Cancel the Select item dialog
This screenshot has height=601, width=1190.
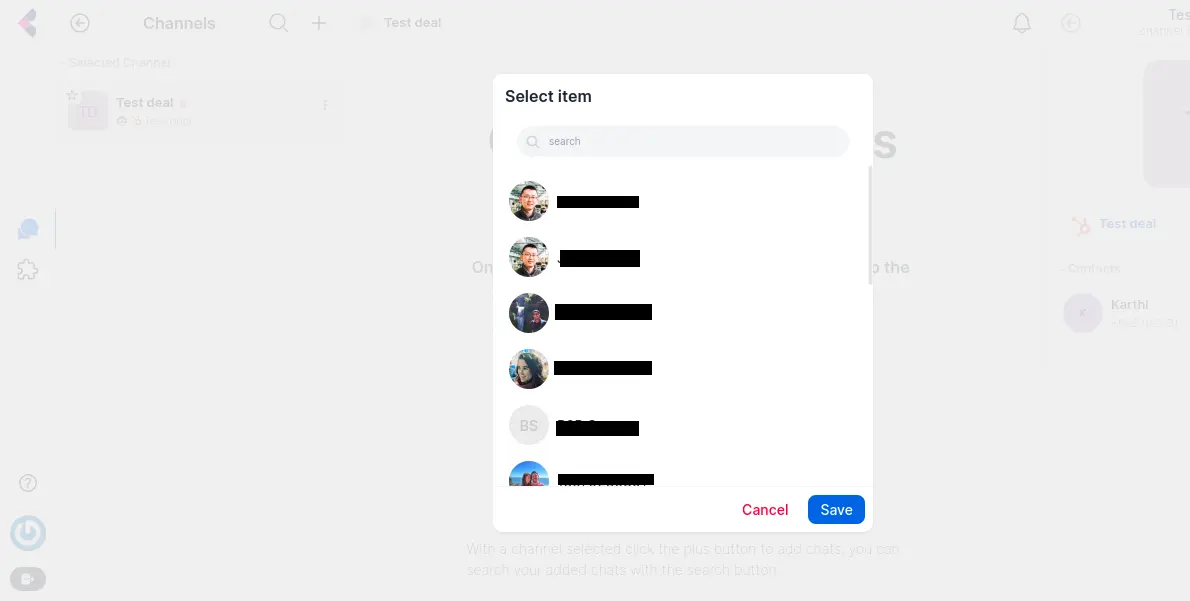pos(764,510)
